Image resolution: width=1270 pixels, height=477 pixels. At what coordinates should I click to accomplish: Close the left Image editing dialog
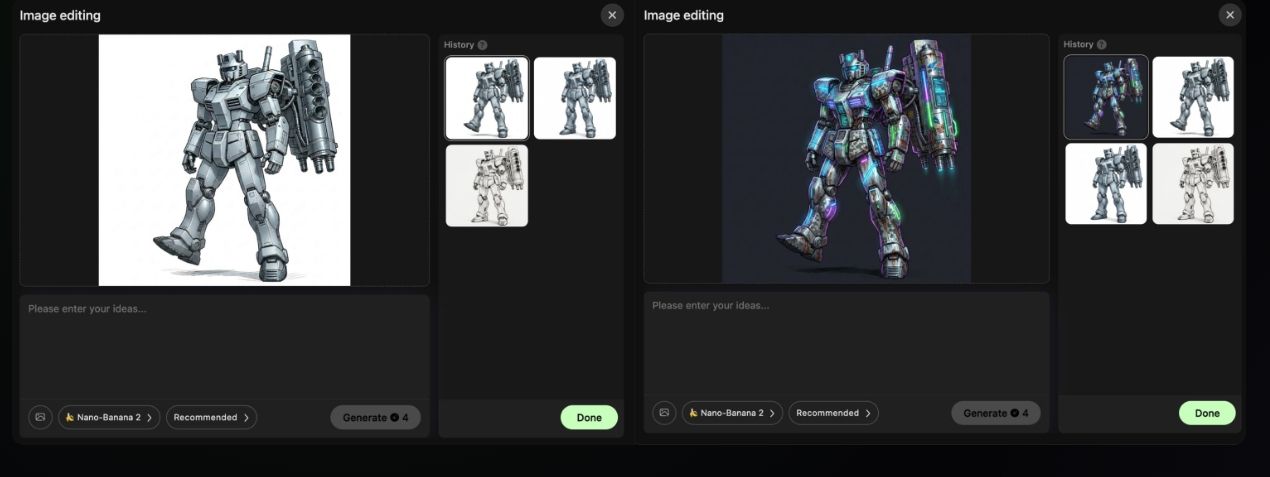612,15
